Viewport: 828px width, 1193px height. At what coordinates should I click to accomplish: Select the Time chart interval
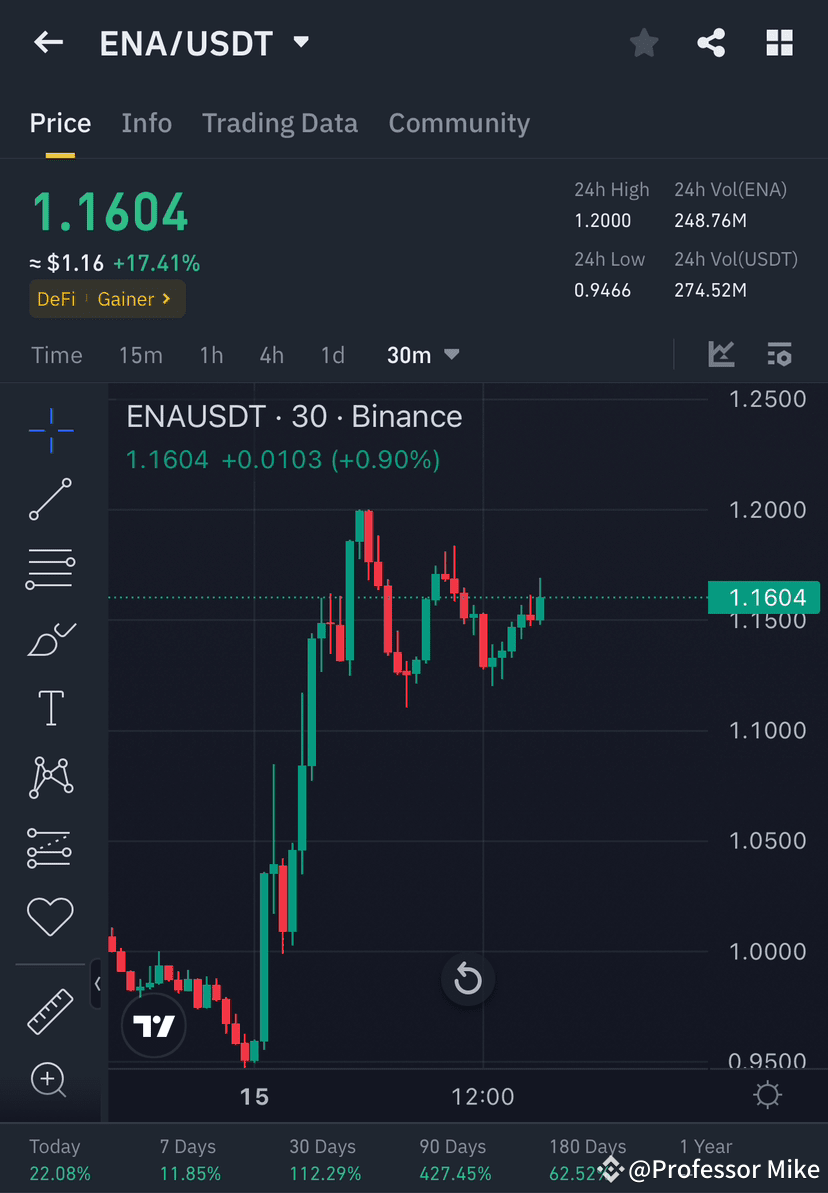pos(56,355)
